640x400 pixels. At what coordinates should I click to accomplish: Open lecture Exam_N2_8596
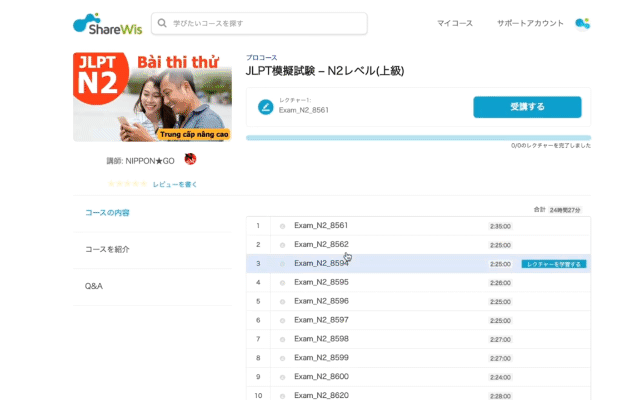tap(321, 301)
